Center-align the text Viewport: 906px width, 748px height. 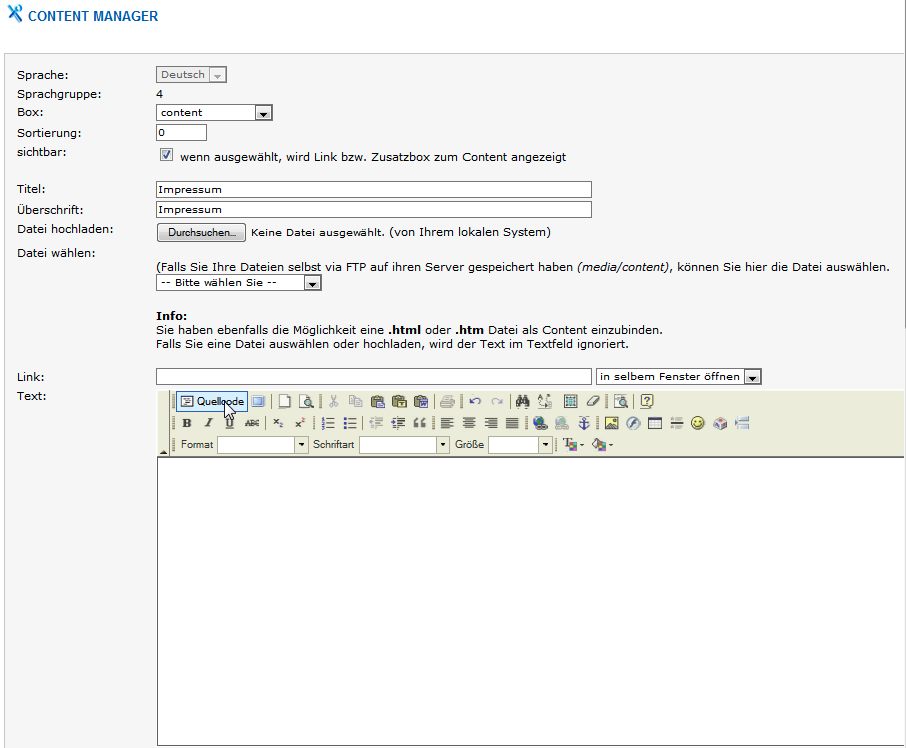pyautogui.click(x=468, y=423)
